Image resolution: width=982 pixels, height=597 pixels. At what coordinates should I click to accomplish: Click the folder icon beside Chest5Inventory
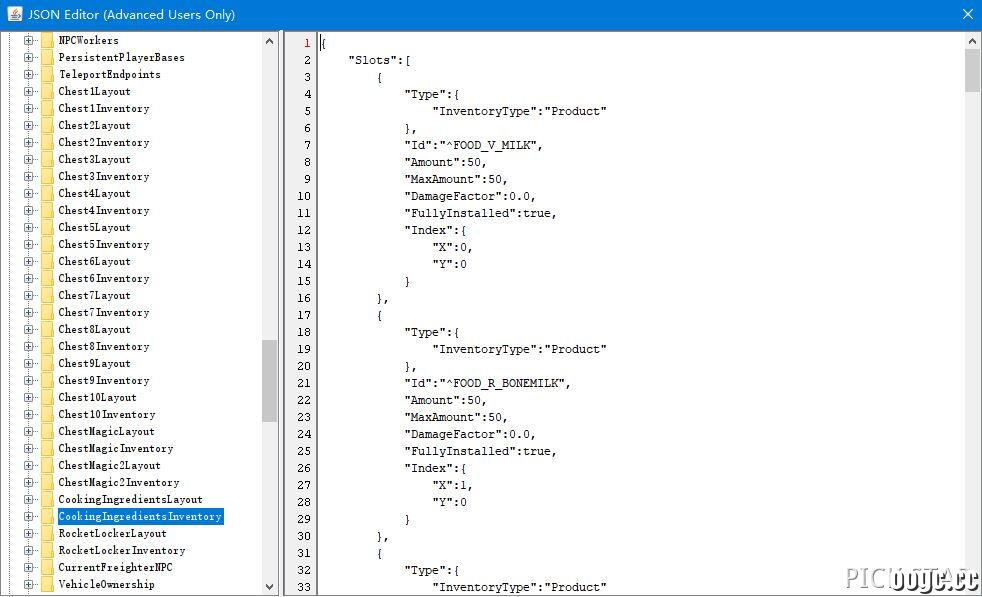[x=47, y=245]
